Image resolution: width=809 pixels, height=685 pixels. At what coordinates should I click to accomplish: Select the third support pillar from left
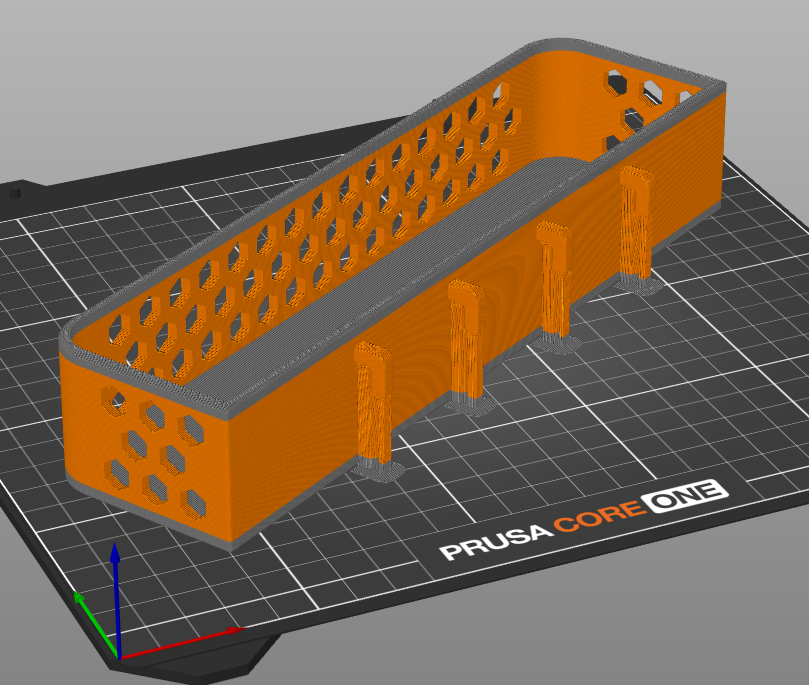tap(555, 280)
